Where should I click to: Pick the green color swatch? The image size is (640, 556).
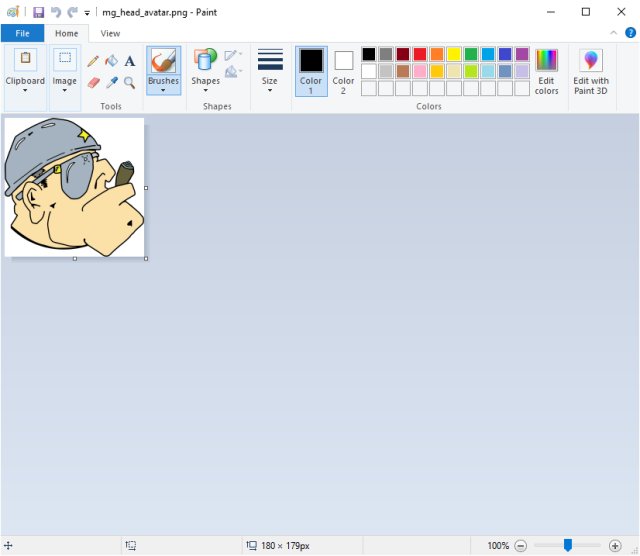[x=471, y=54]
